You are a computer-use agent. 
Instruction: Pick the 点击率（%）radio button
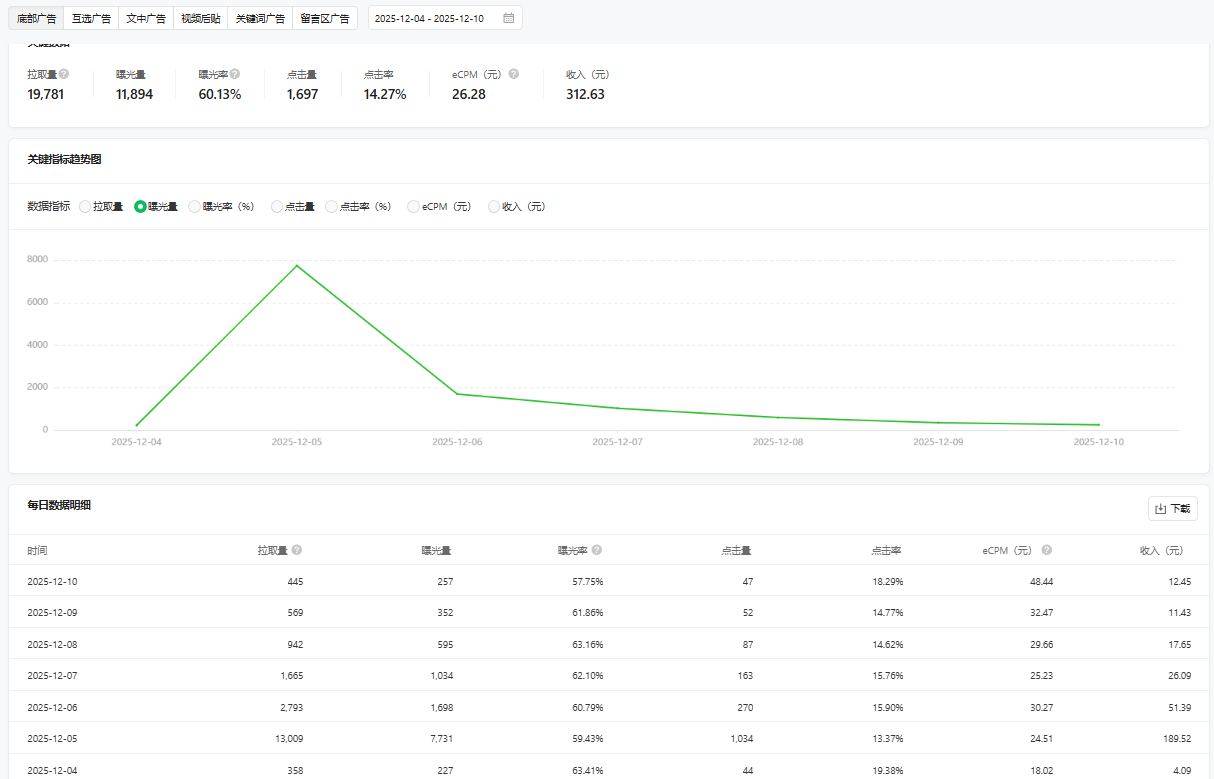[x=332, y=207]
